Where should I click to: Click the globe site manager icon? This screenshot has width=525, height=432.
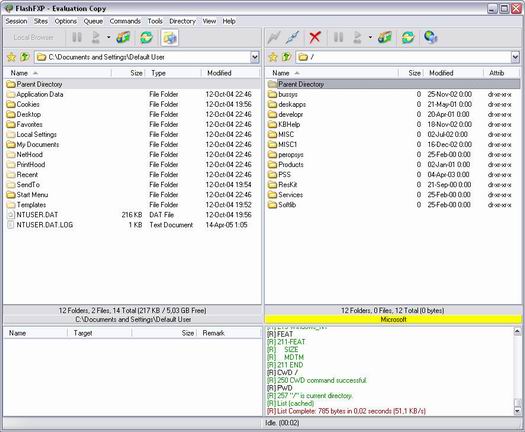pos(431,38)
